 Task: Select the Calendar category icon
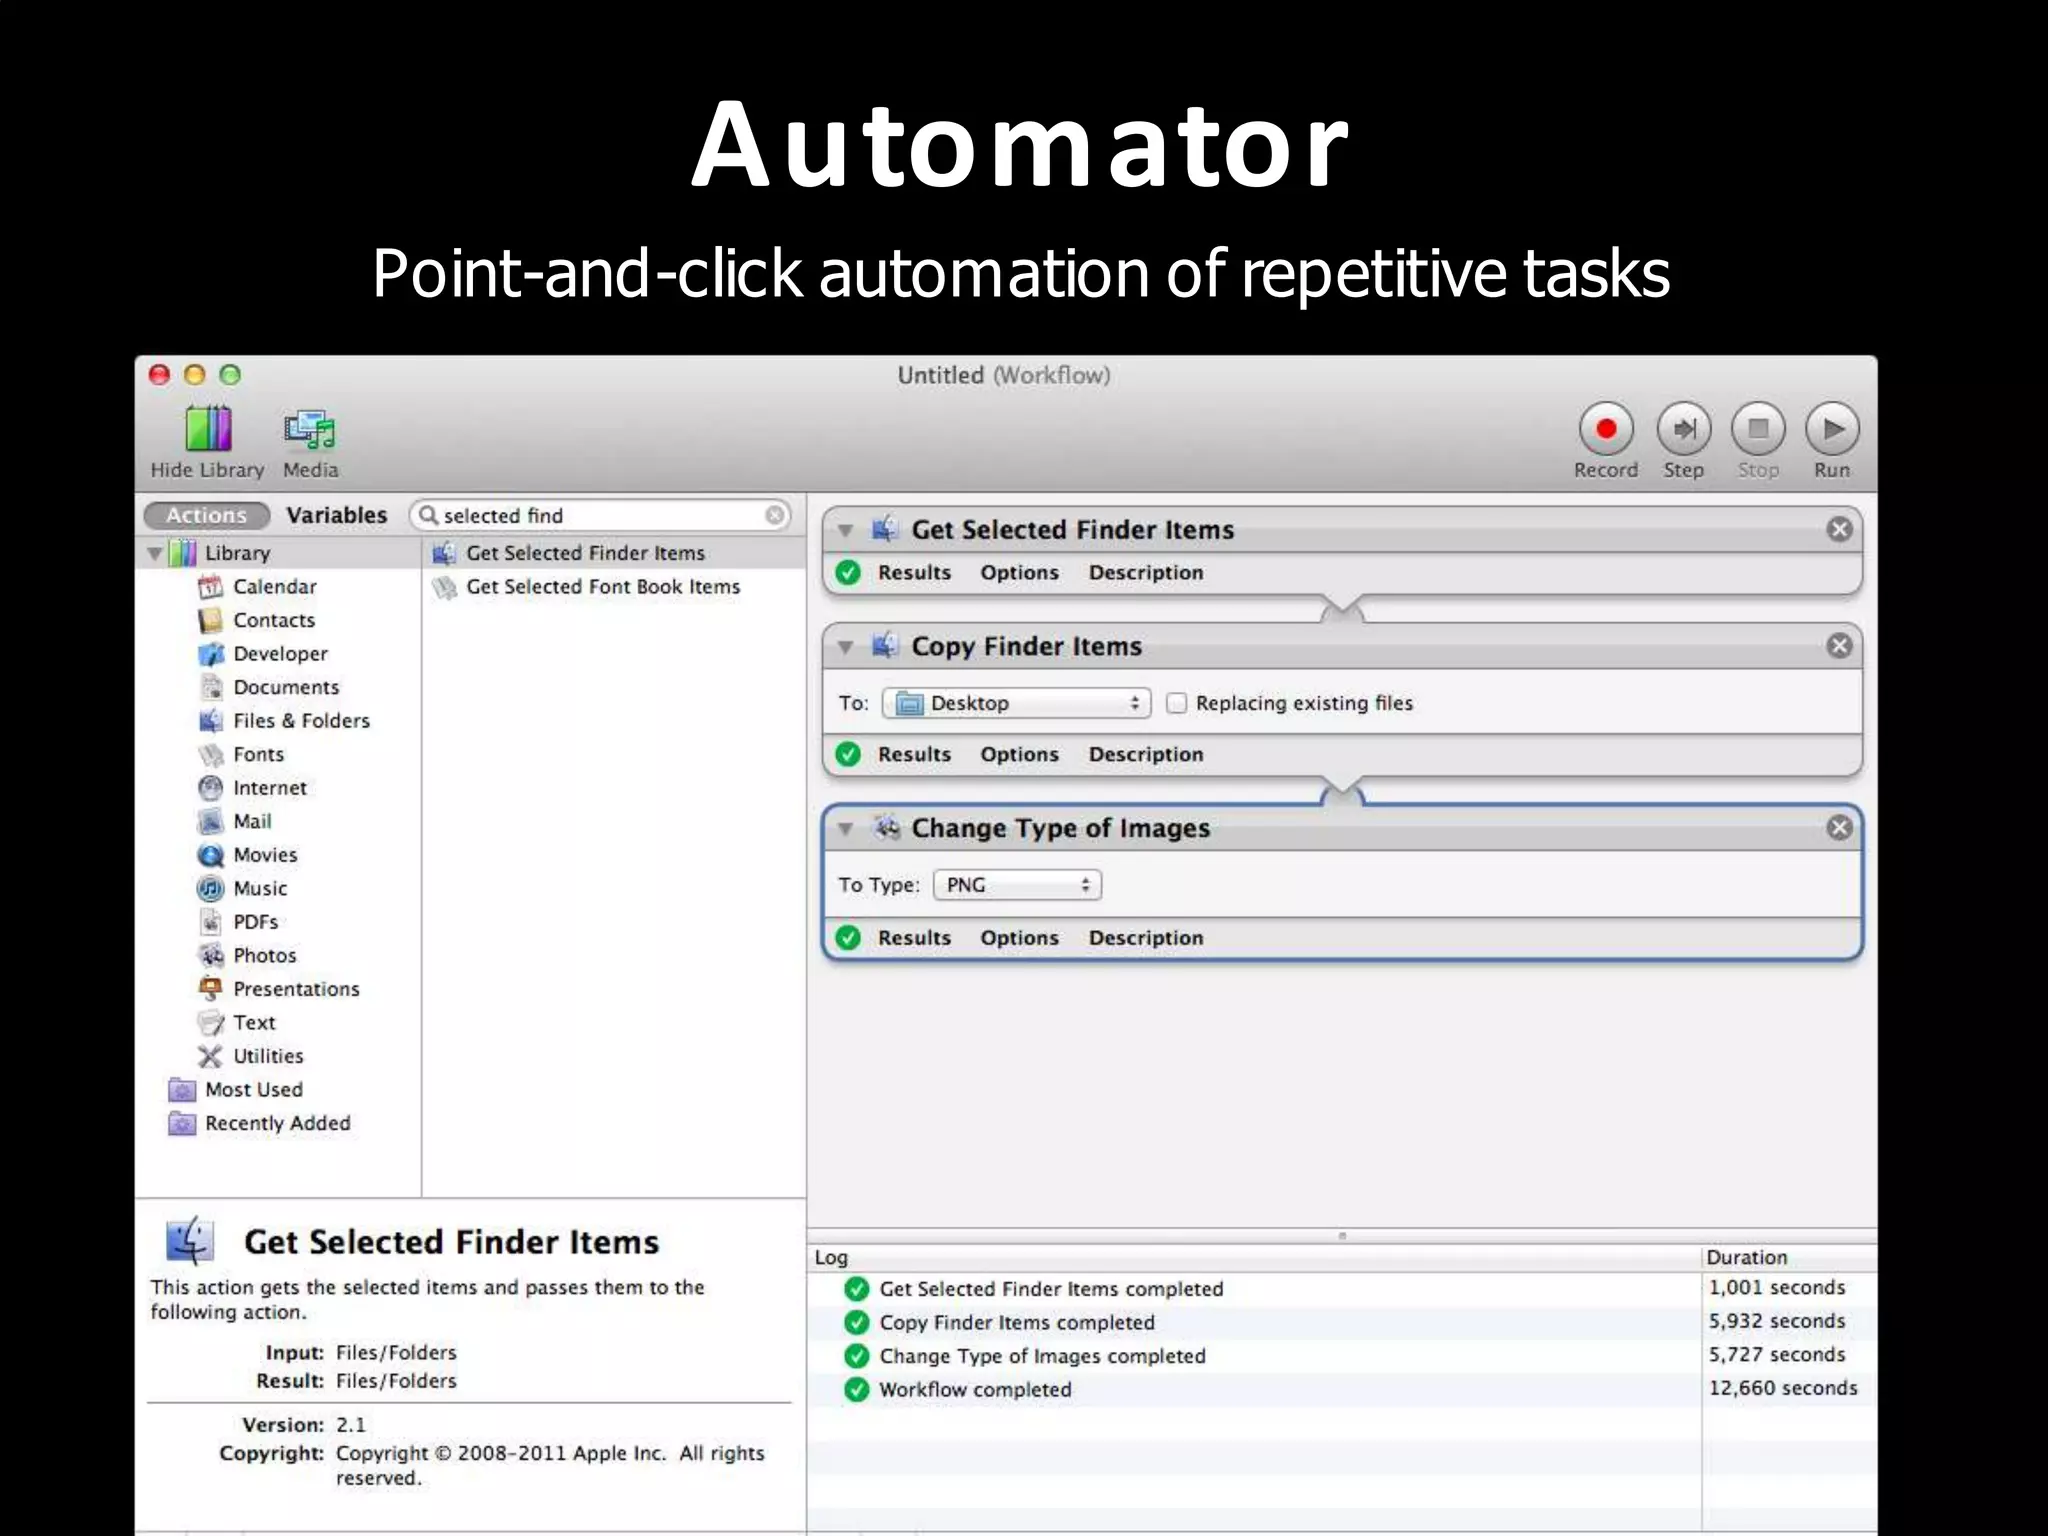click(x=210, y=587)
